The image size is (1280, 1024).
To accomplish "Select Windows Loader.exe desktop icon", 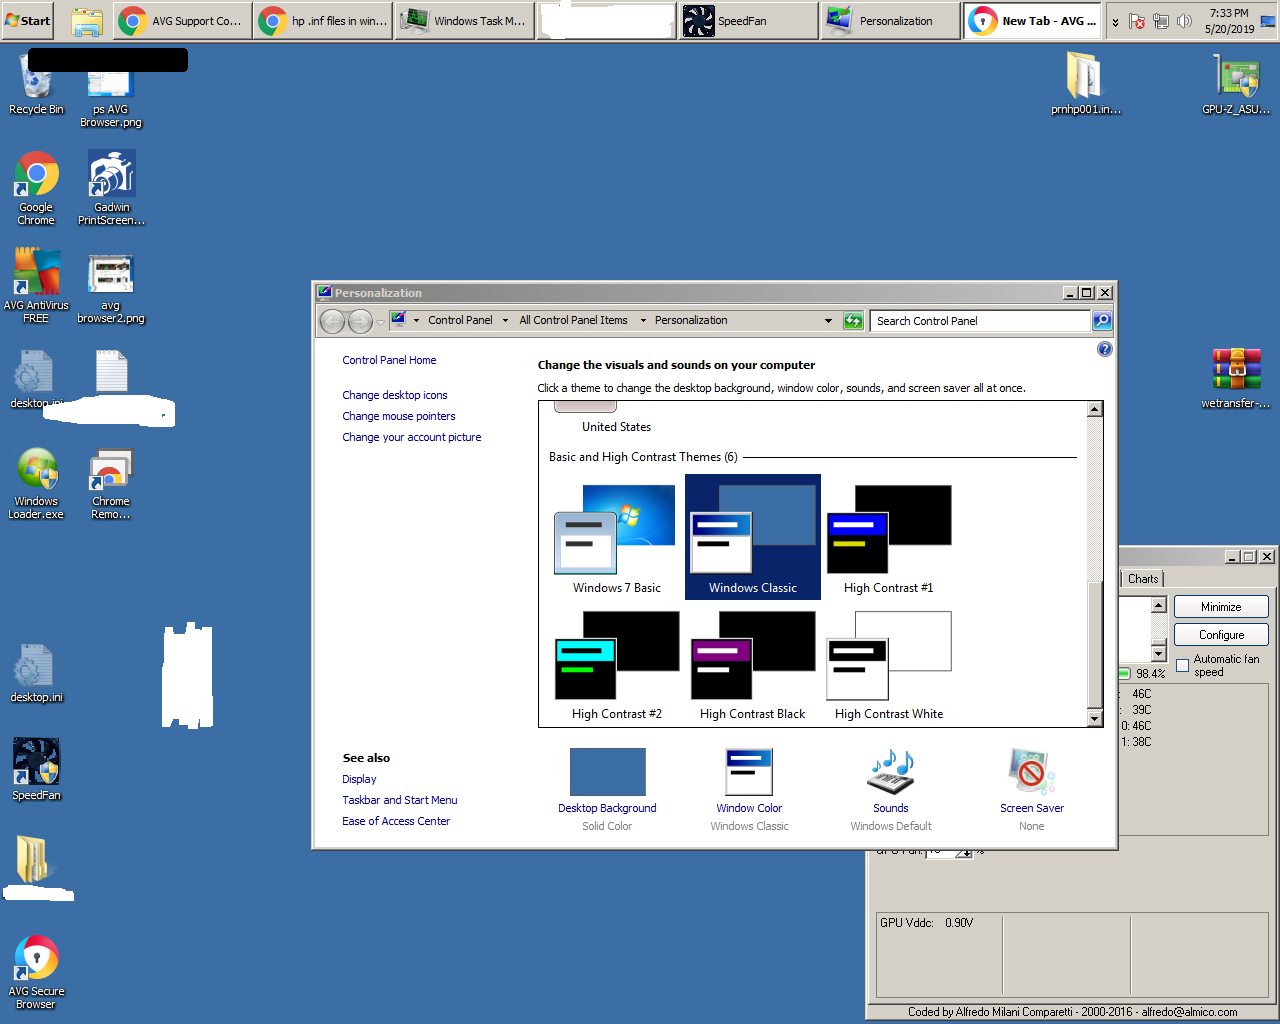I will pyautogui.click(x=36, y=483).
